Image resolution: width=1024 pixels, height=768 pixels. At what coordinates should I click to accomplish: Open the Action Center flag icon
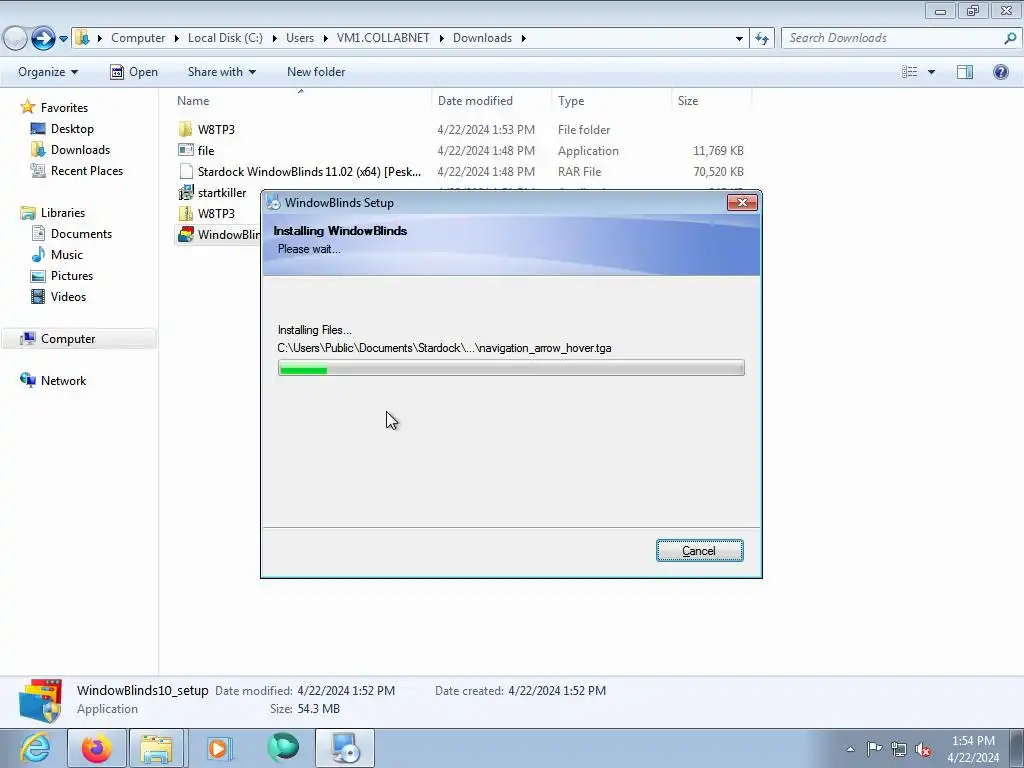(874, 749)
